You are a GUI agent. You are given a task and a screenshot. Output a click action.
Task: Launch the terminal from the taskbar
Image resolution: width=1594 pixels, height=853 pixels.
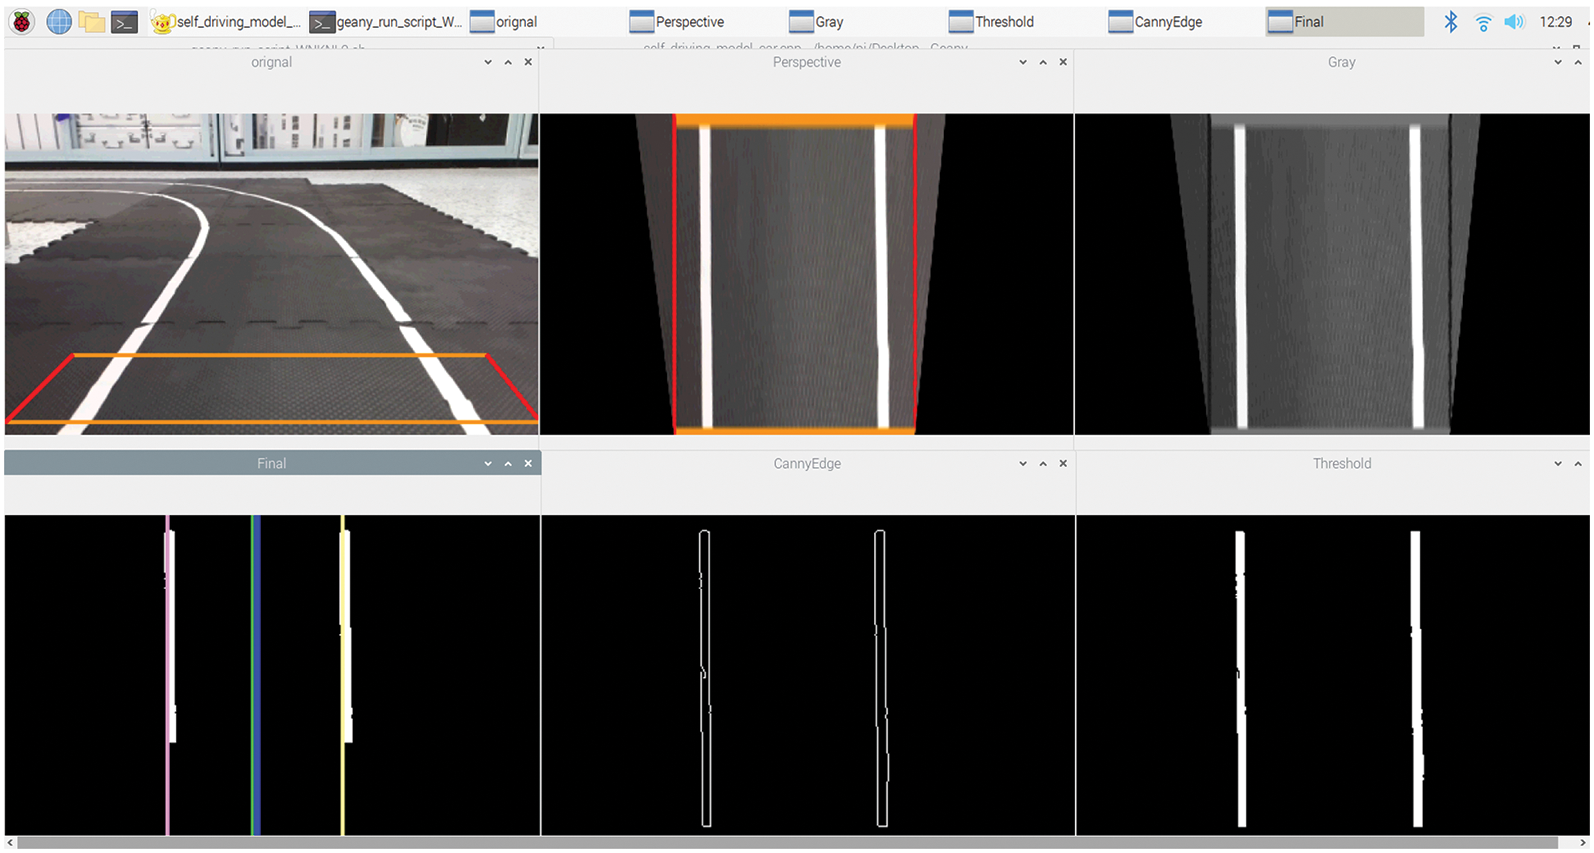click(124, 21)
